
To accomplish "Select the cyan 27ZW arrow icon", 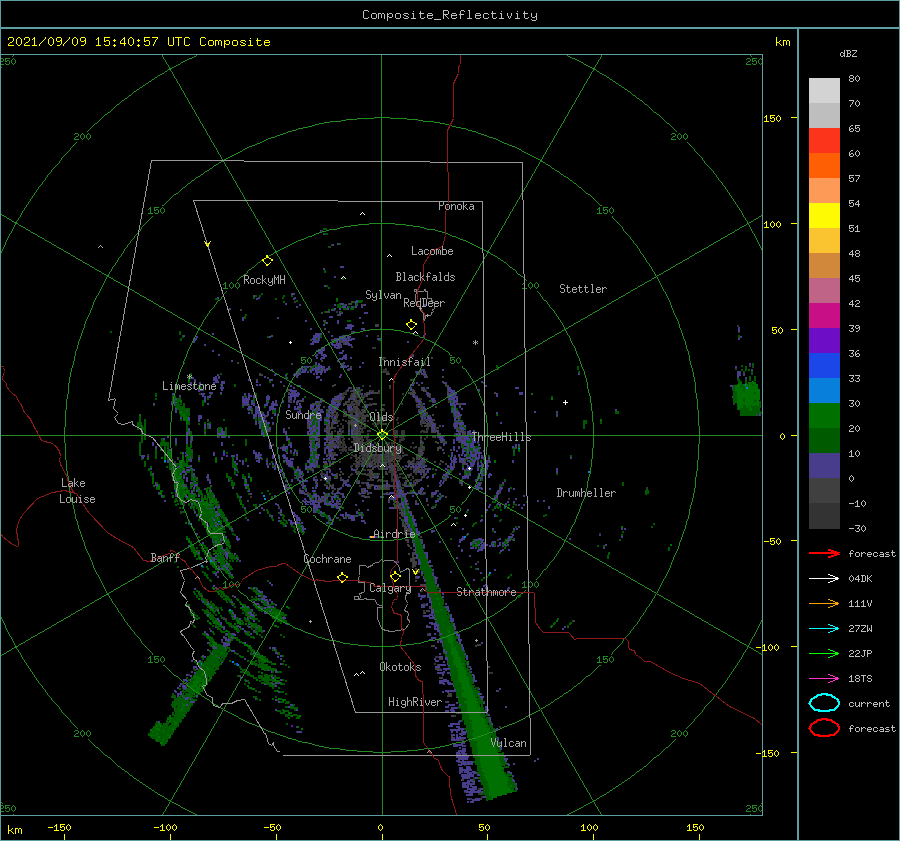I will 824,629.
